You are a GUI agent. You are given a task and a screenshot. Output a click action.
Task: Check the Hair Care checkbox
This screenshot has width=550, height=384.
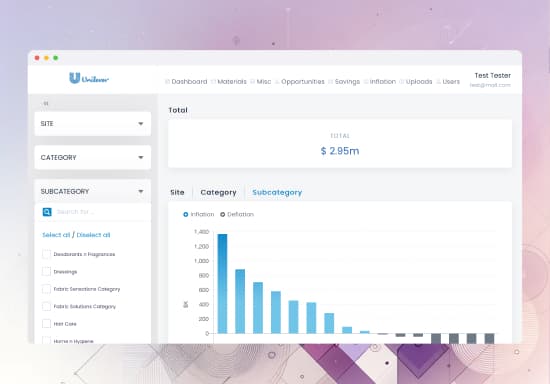pos(46,324)
